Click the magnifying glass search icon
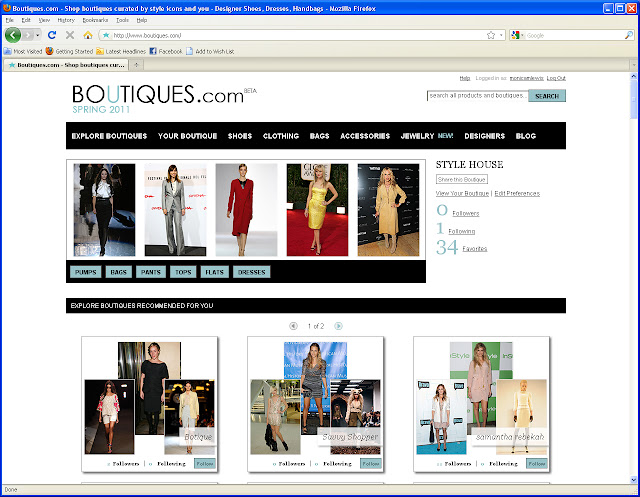 pyautogui.click(x=629, y=36)
